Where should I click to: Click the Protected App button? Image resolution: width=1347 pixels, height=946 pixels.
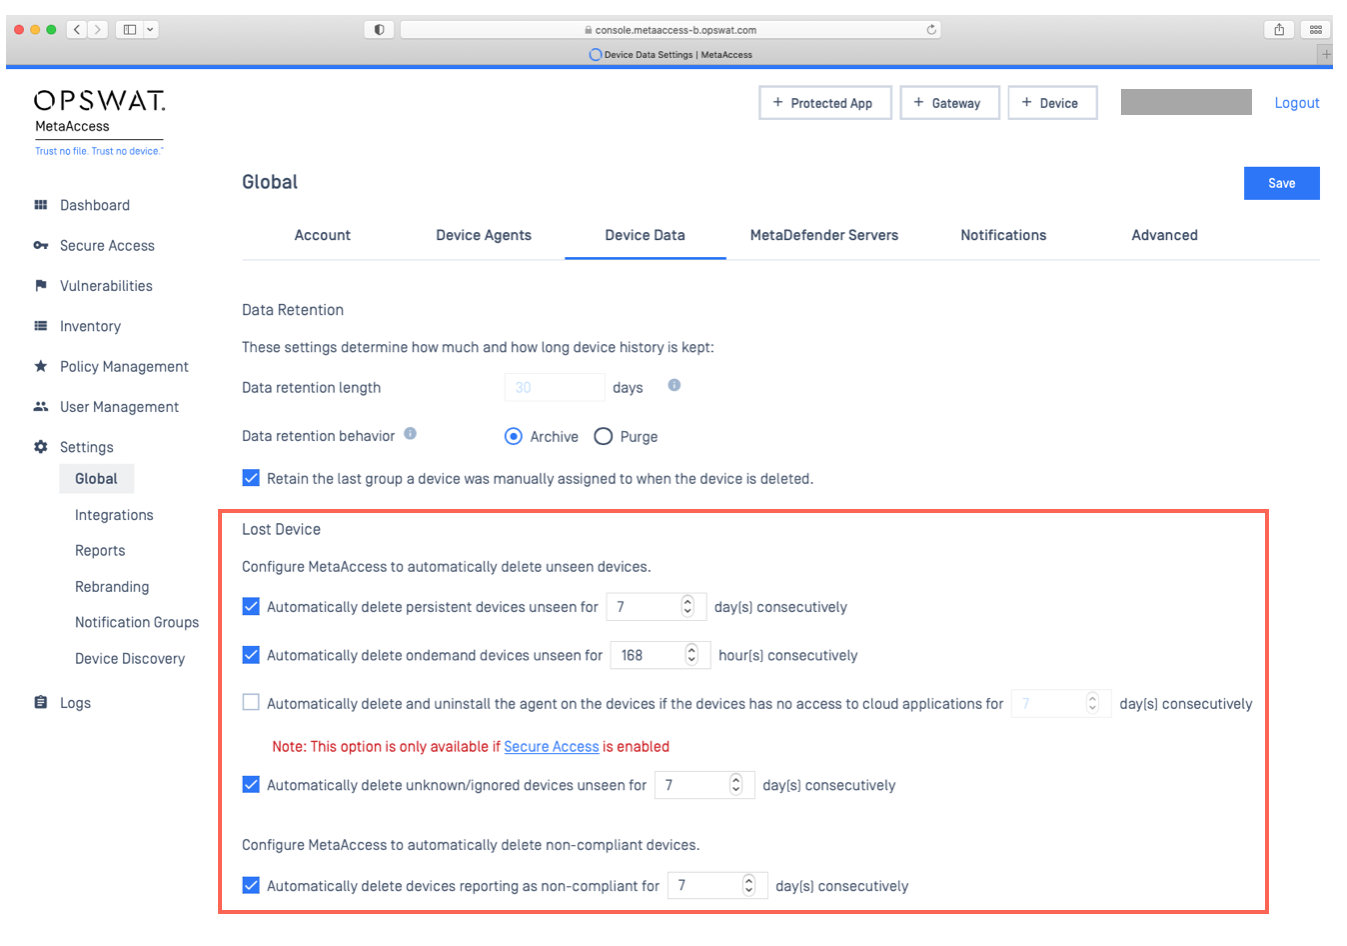825,103
